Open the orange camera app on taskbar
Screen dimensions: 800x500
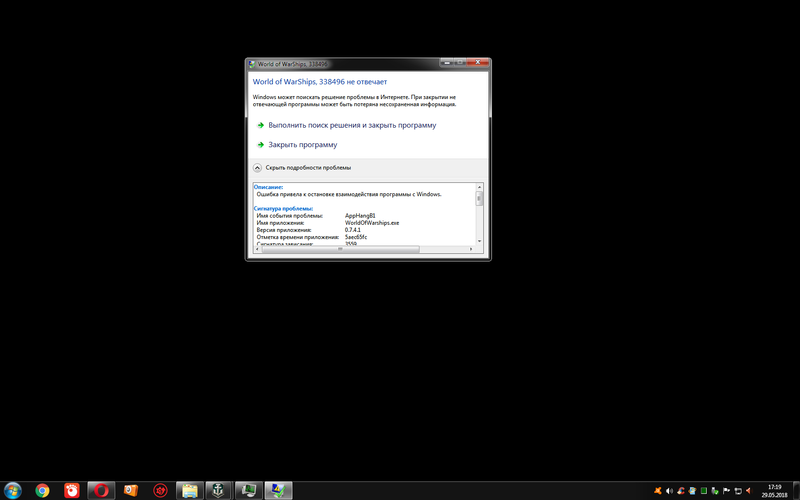(x=131, y=491)
